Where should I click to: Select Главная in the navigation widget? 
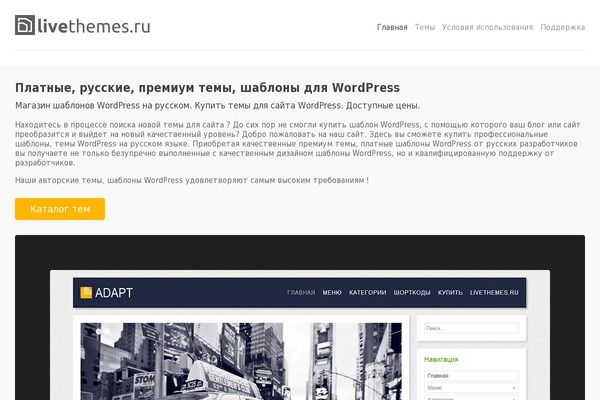(x=471, y=376)
